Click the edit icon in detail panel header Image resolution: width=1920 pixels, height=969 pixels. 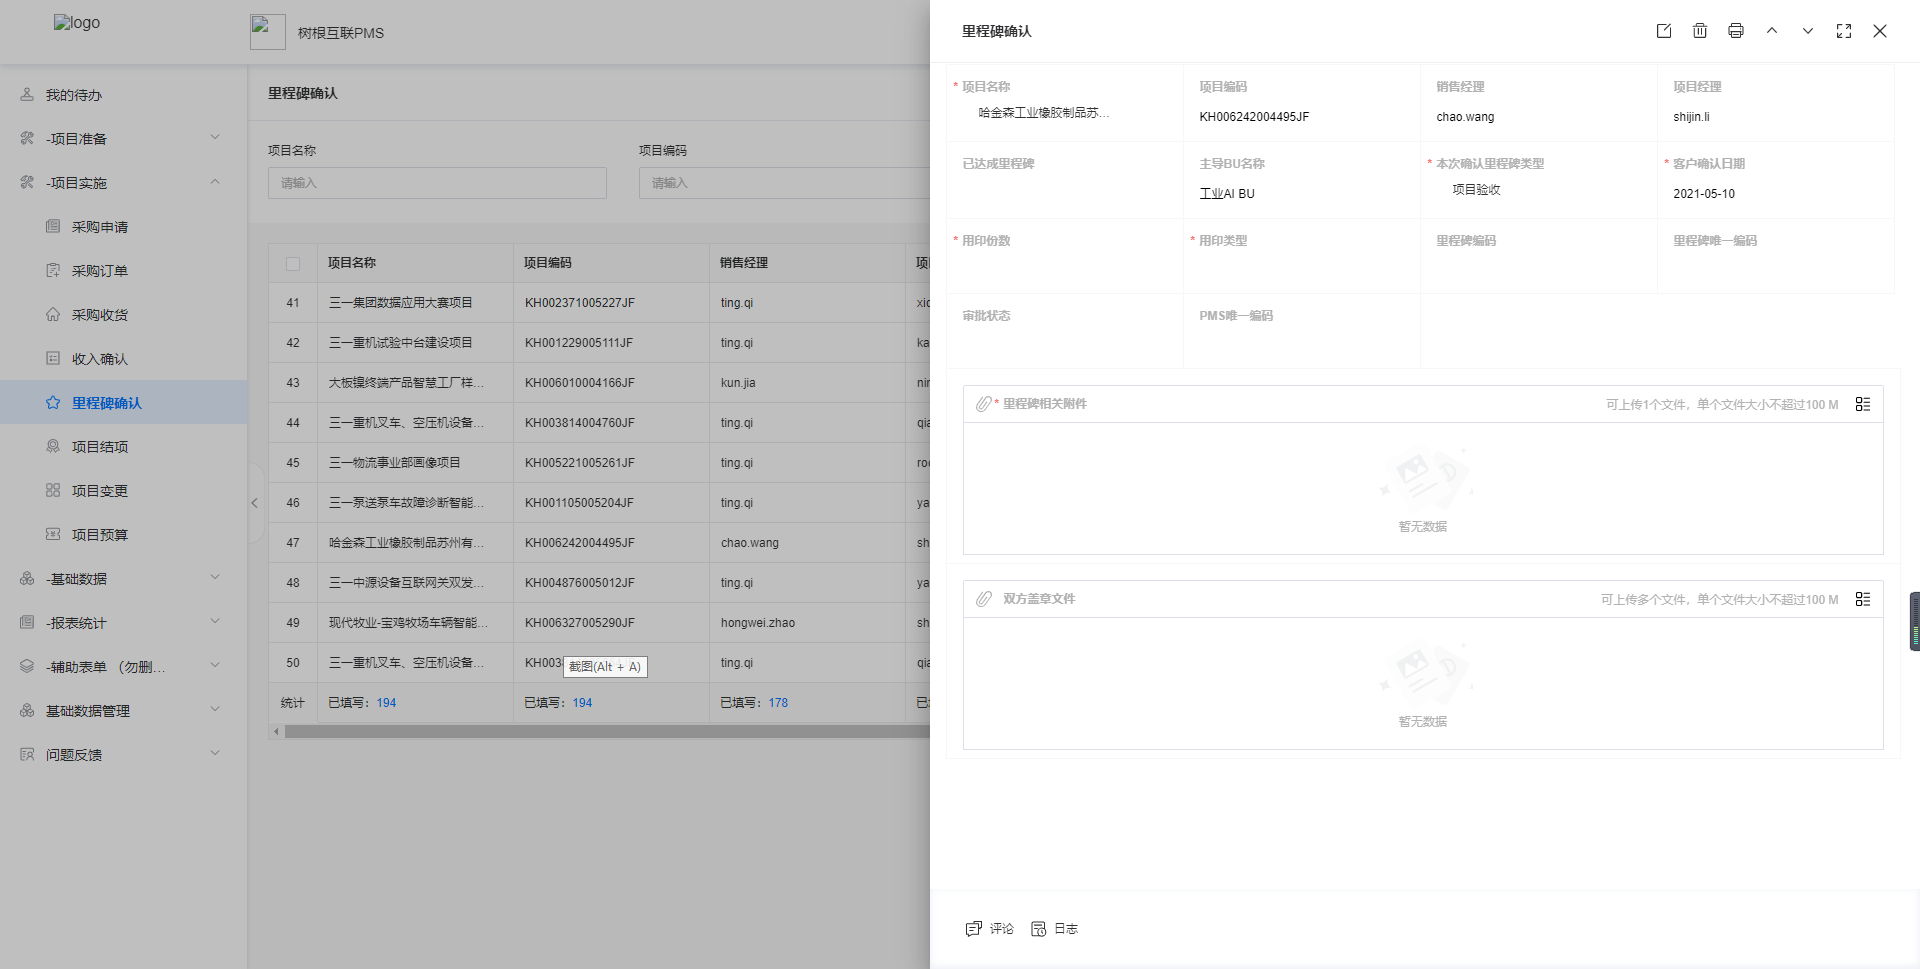coord(1664,31)
